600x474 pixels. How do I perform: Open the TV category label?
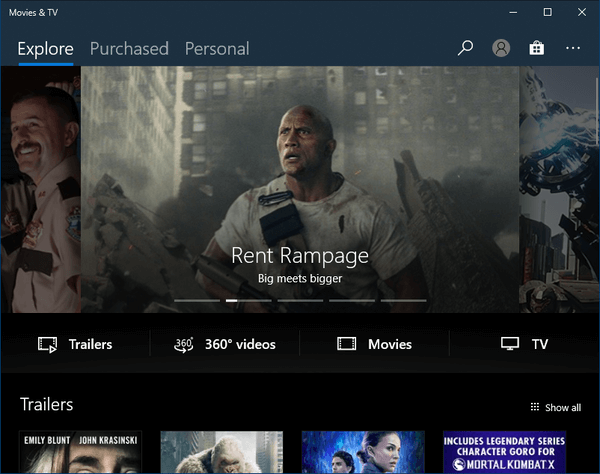(540, 344)
